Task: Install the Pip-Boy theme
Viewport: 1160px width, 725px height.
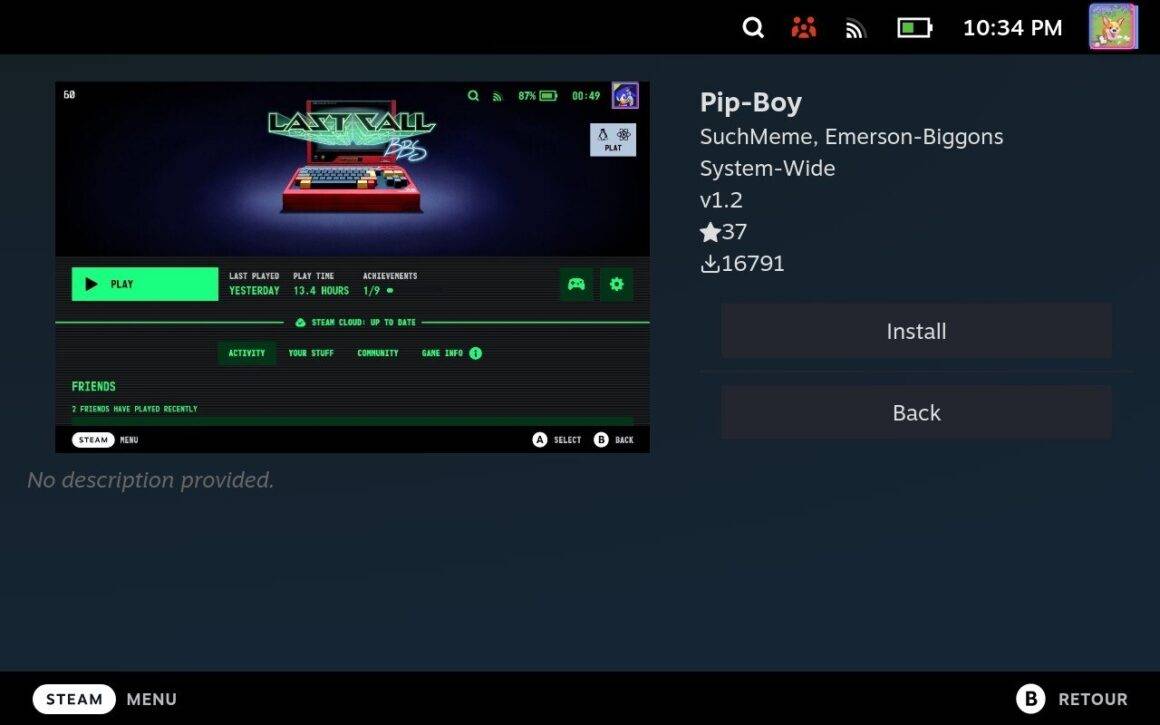Action: point(916,331)
